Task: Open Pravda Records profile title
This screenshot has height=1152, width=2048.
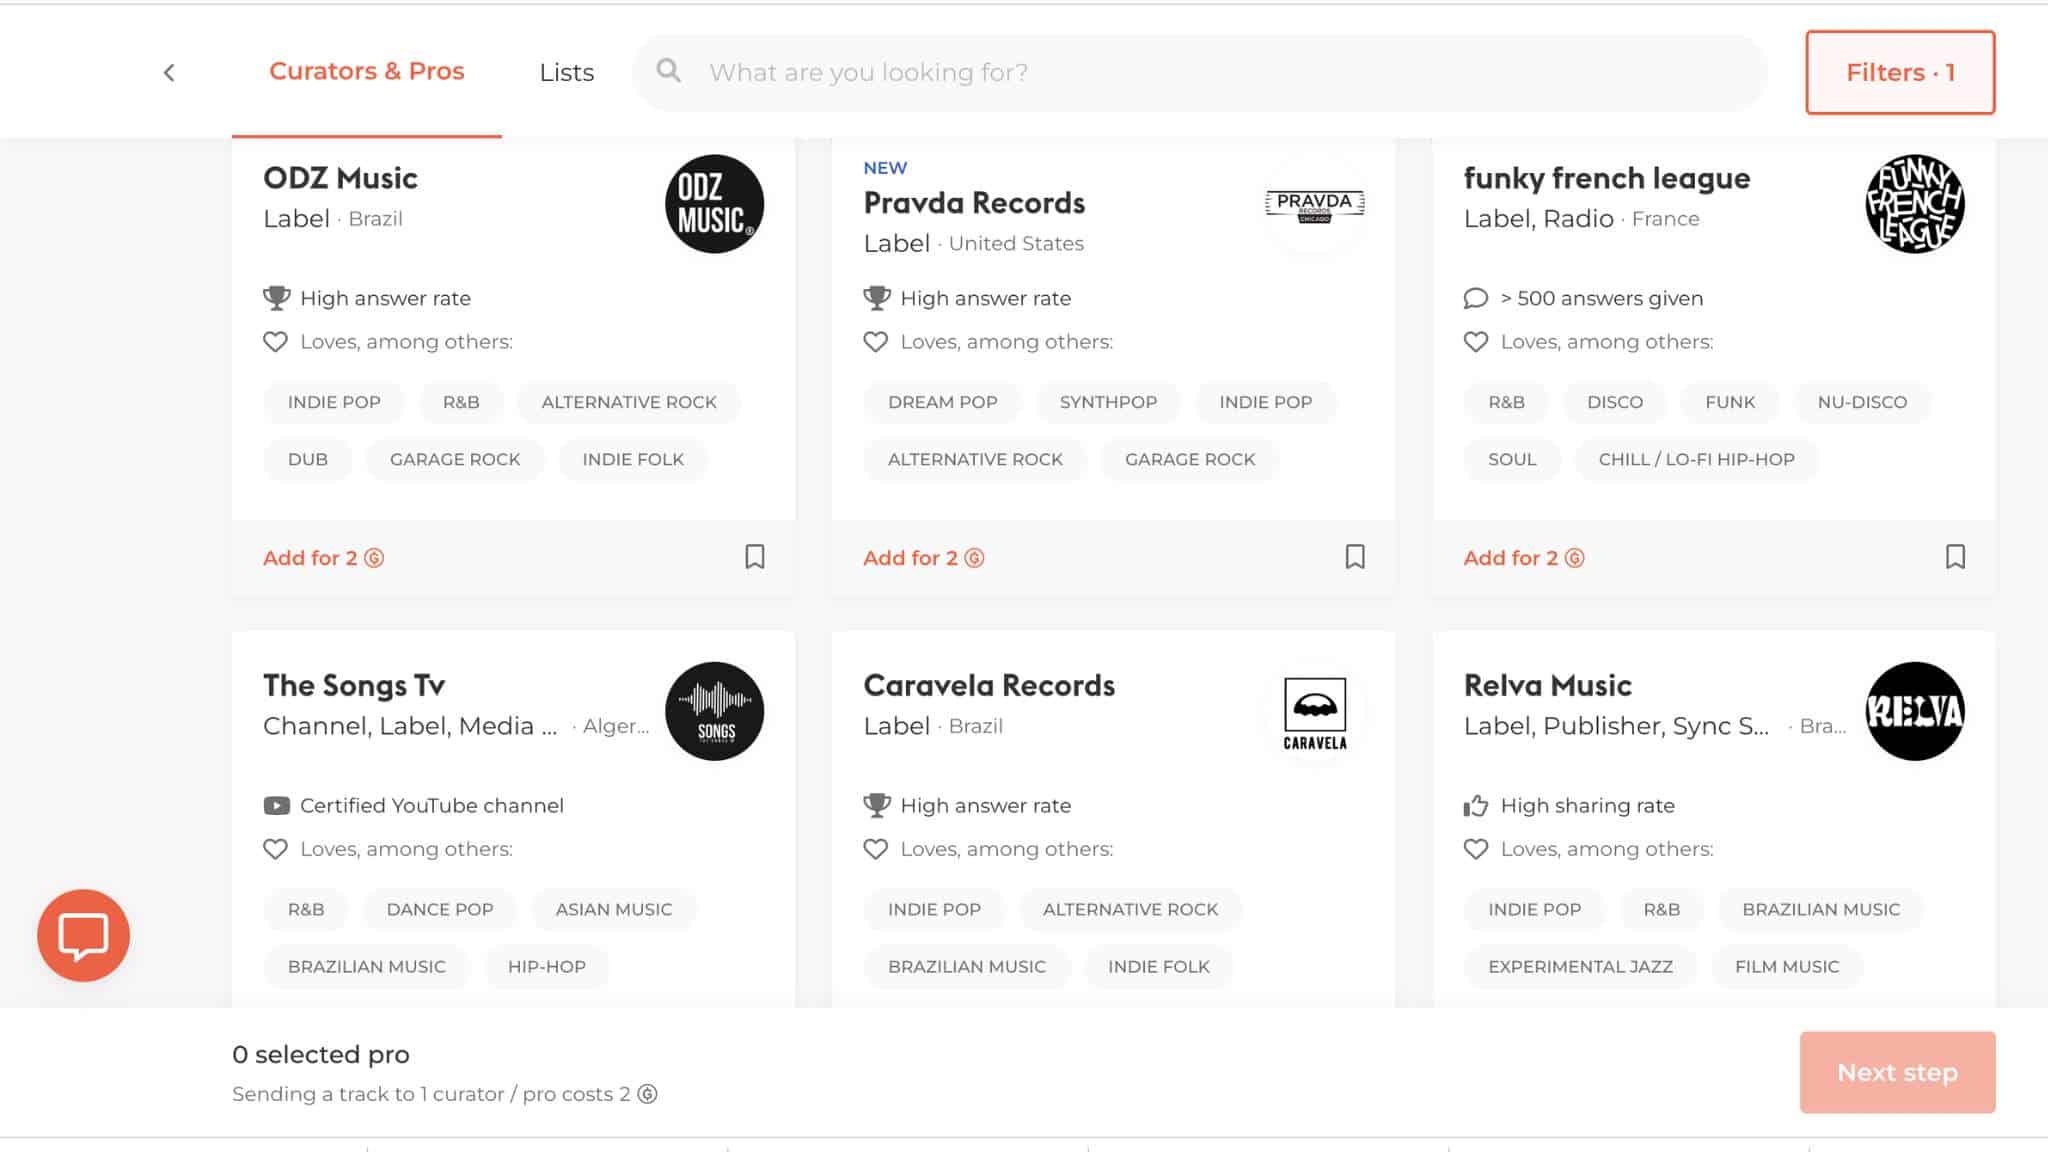Action: click(974, 203)
